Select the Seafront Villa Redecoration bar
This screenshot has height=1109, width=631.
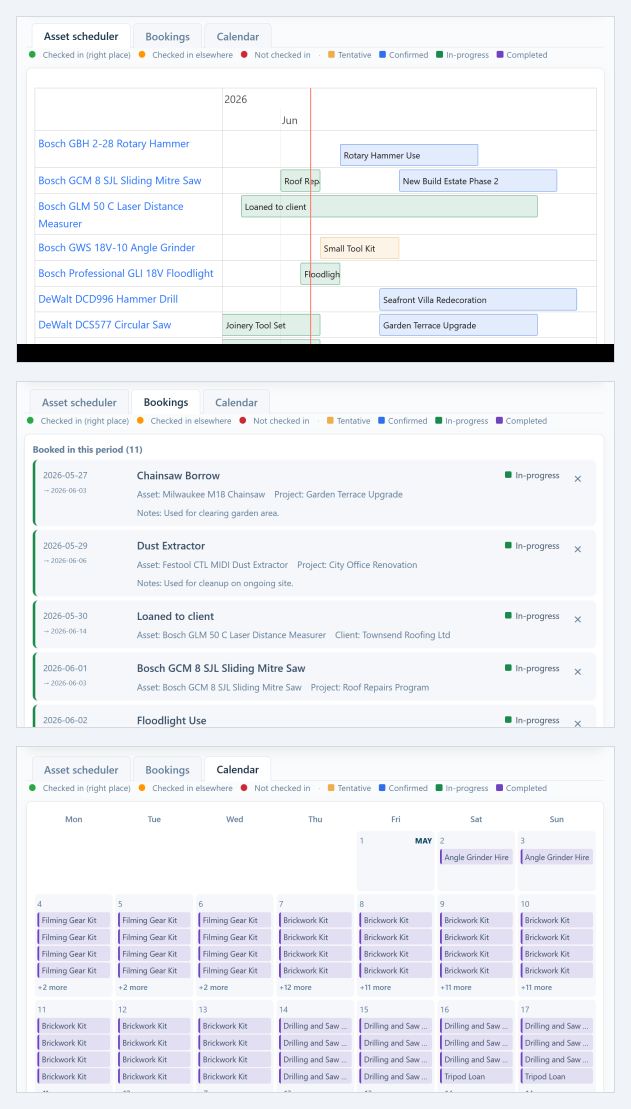tap(477, 299)
